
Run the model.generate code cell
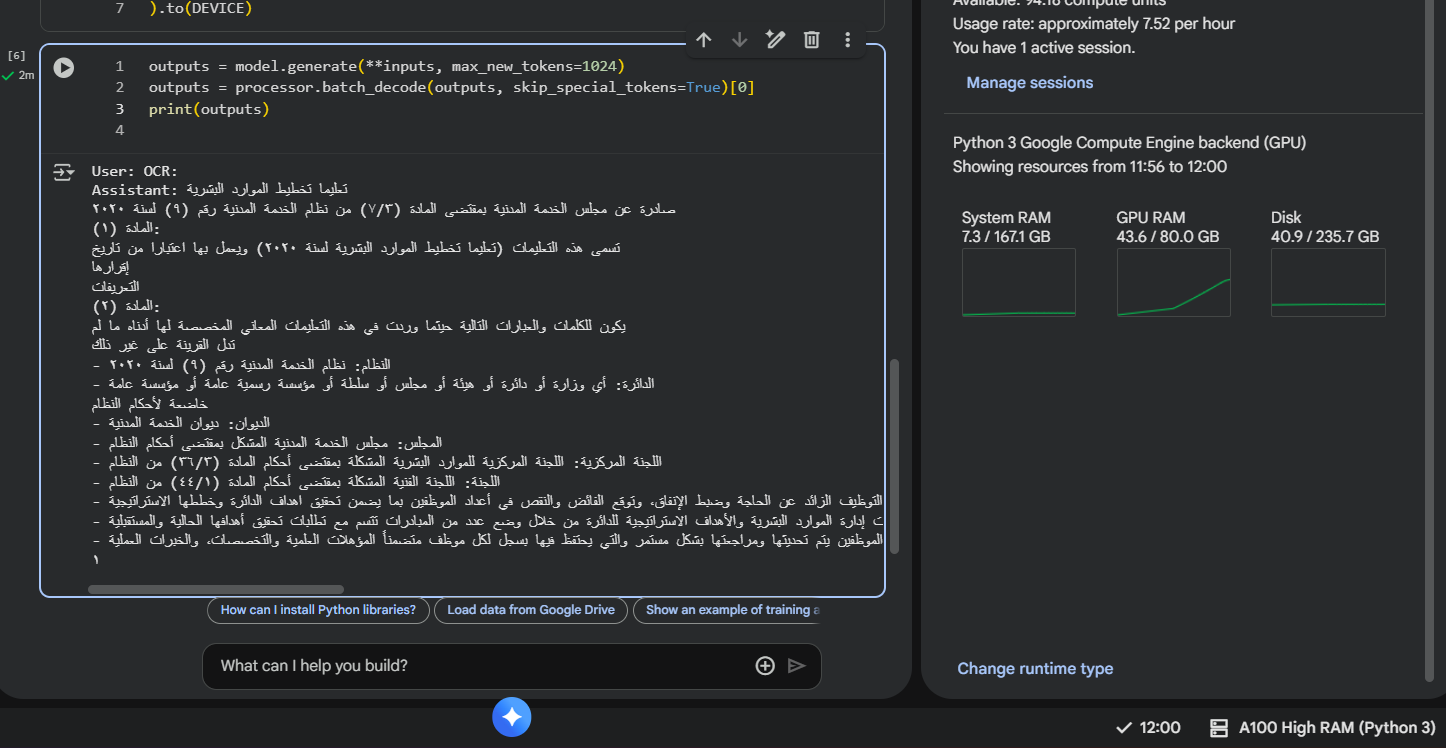(x=63, y=68)
